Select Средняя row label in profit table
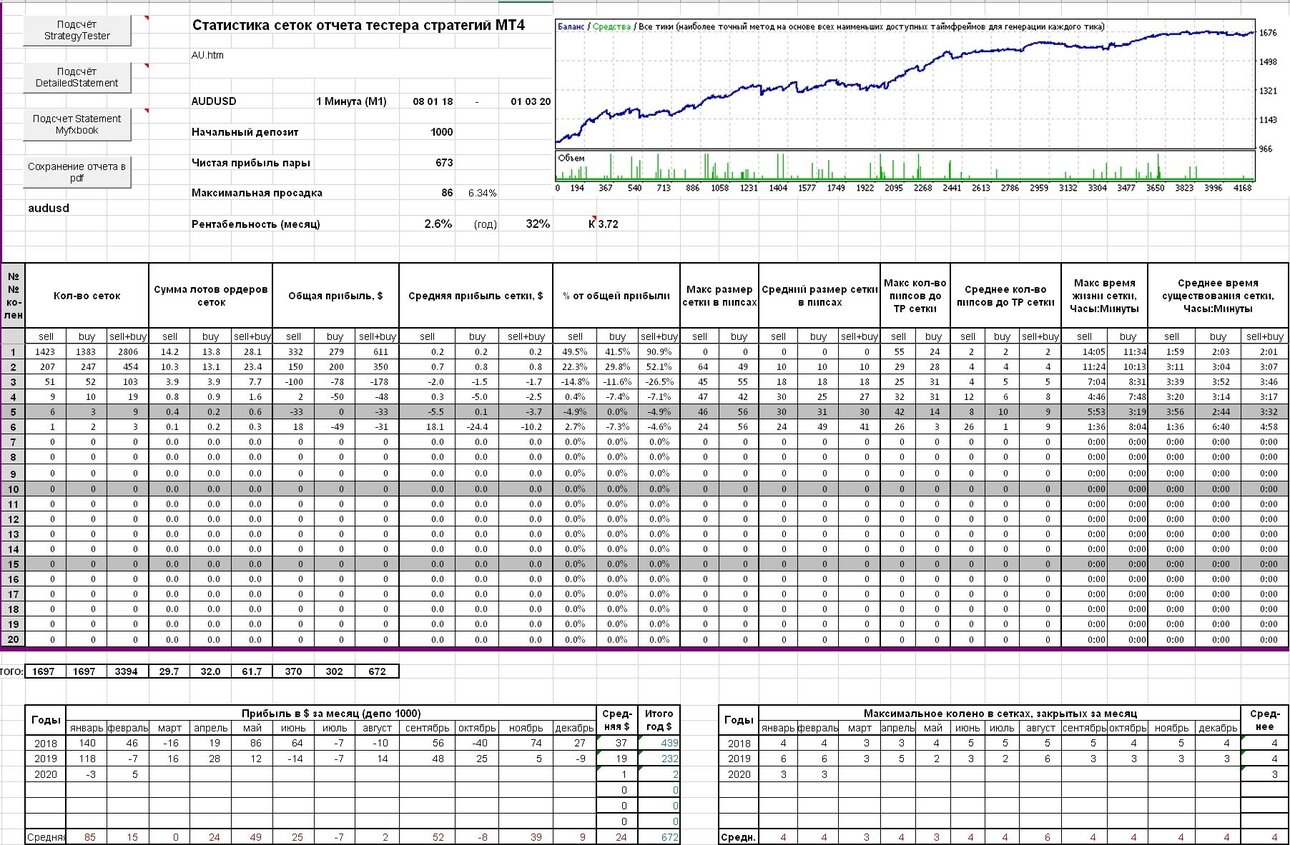 pyautogui.click(x=45, y=837)
